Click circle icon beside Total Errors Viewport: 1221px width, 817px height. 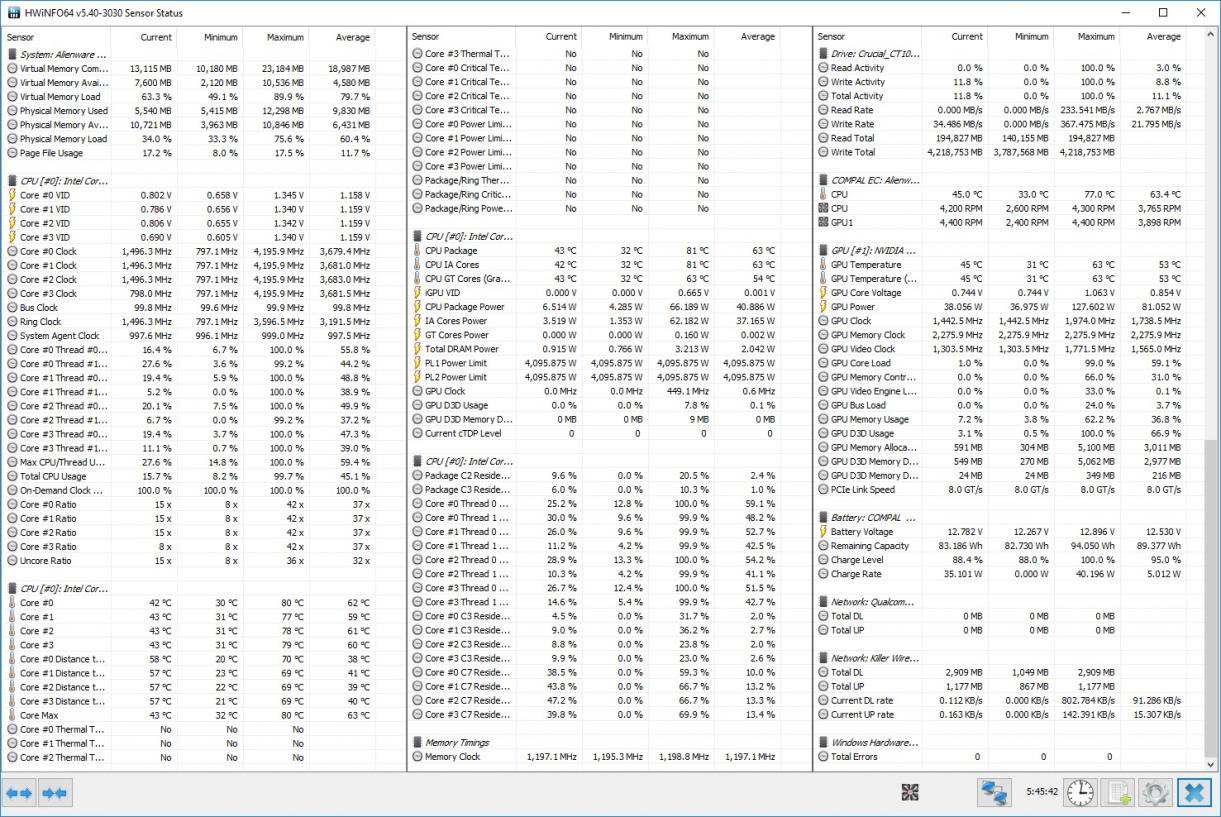coord(823,757)
